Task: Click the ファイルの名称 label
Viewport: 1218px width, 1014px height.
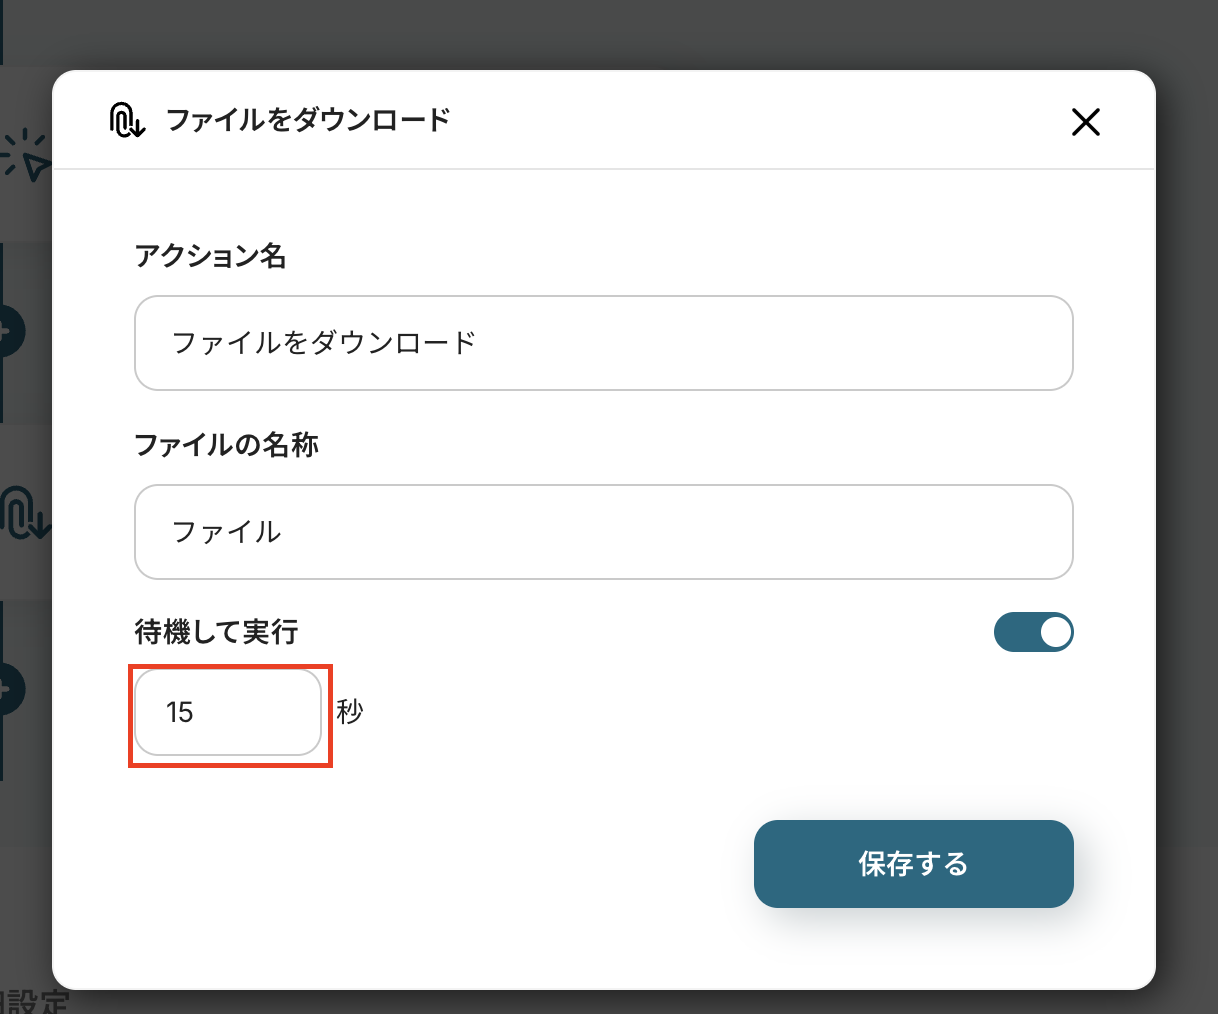Action: 226,445
